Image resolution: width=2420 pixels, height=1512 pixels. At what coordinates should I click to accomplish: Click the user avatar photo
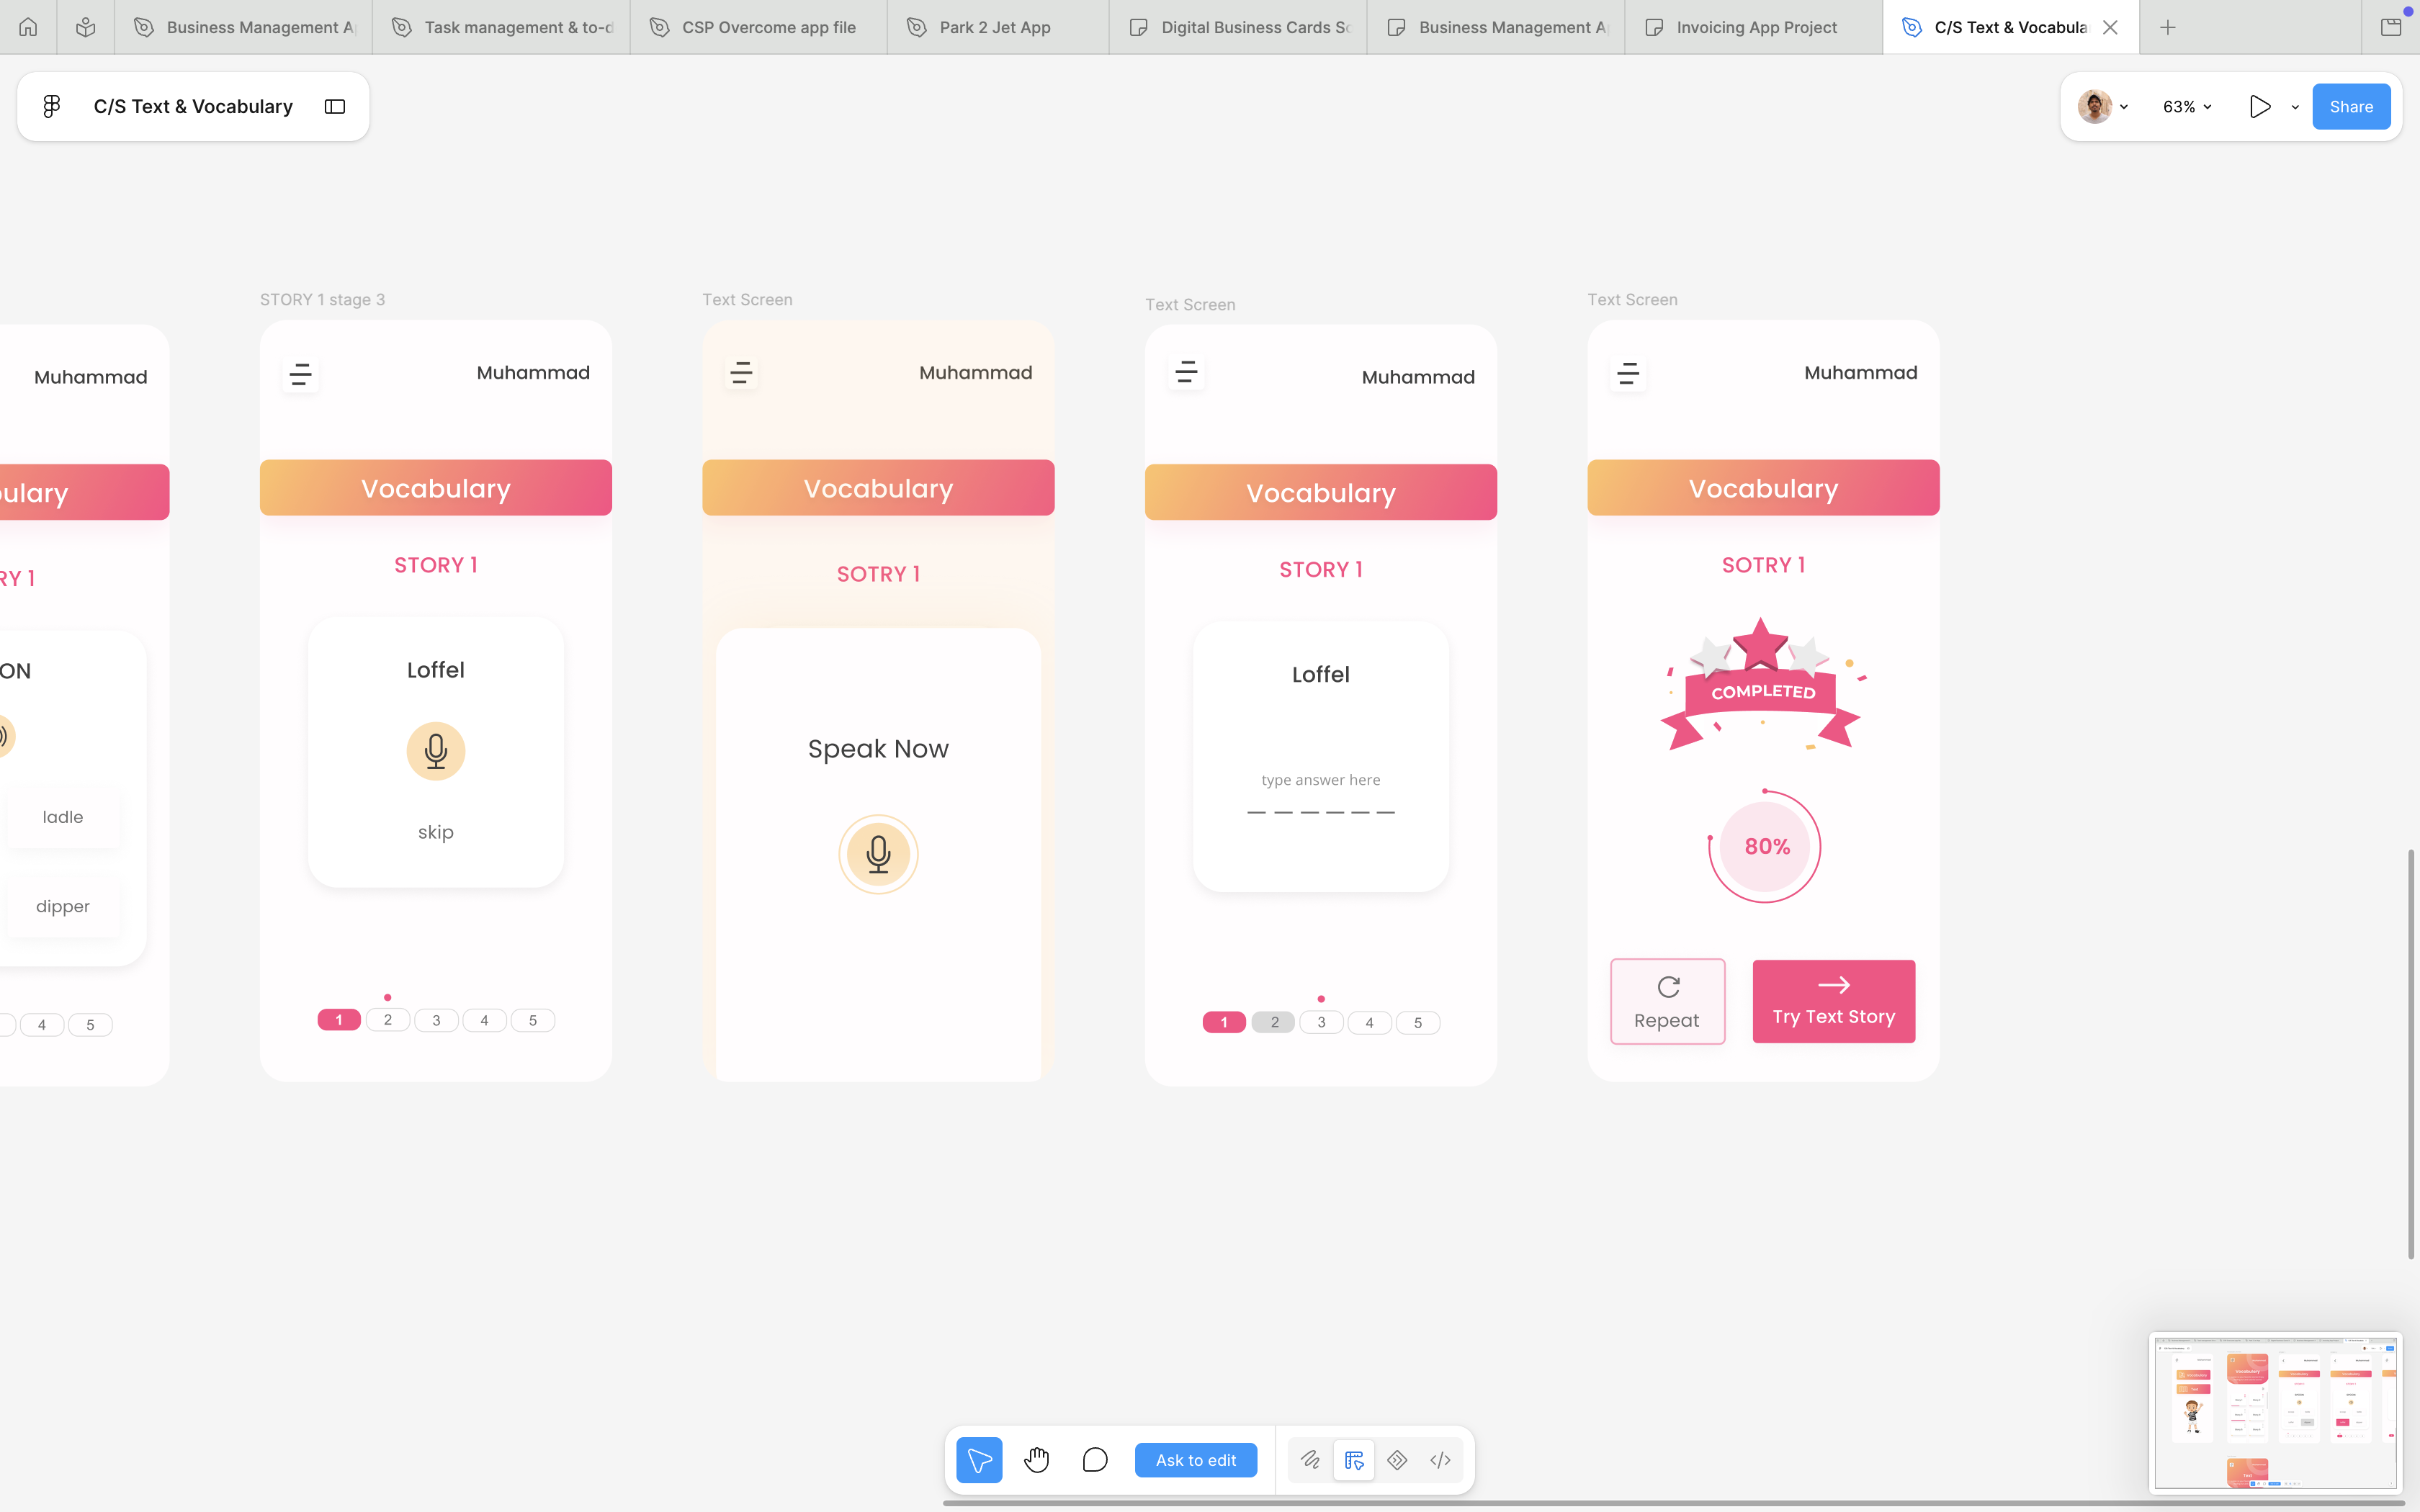[2095, 107]
